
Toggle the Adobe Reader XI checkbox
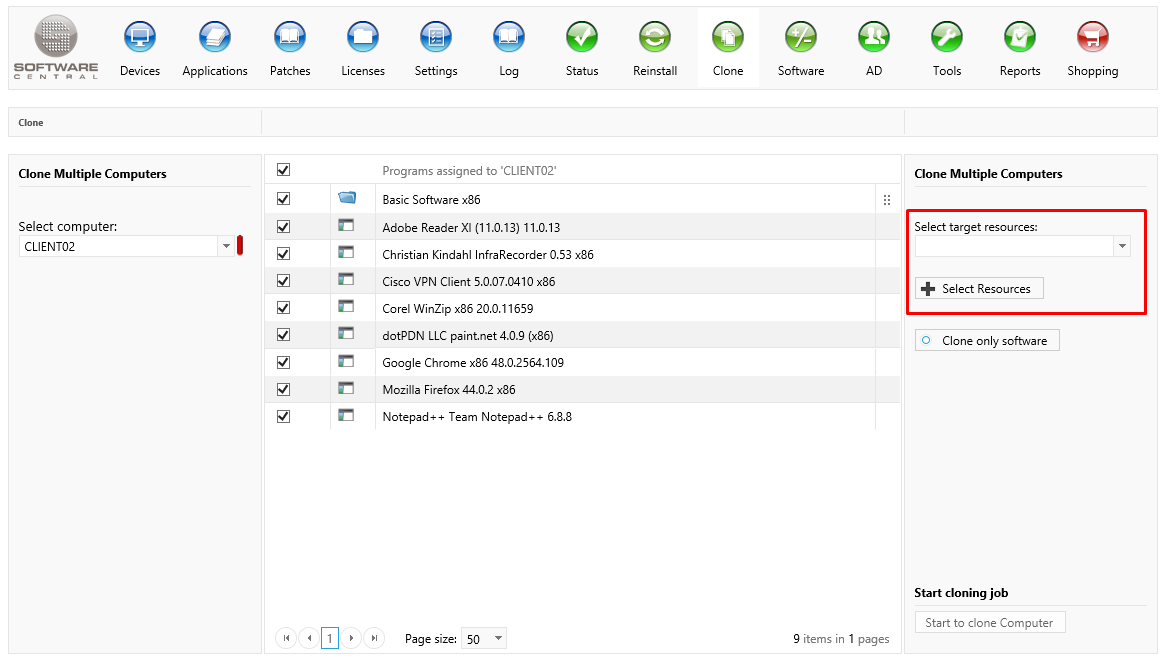pyautogui.click(x=283, y=227)
